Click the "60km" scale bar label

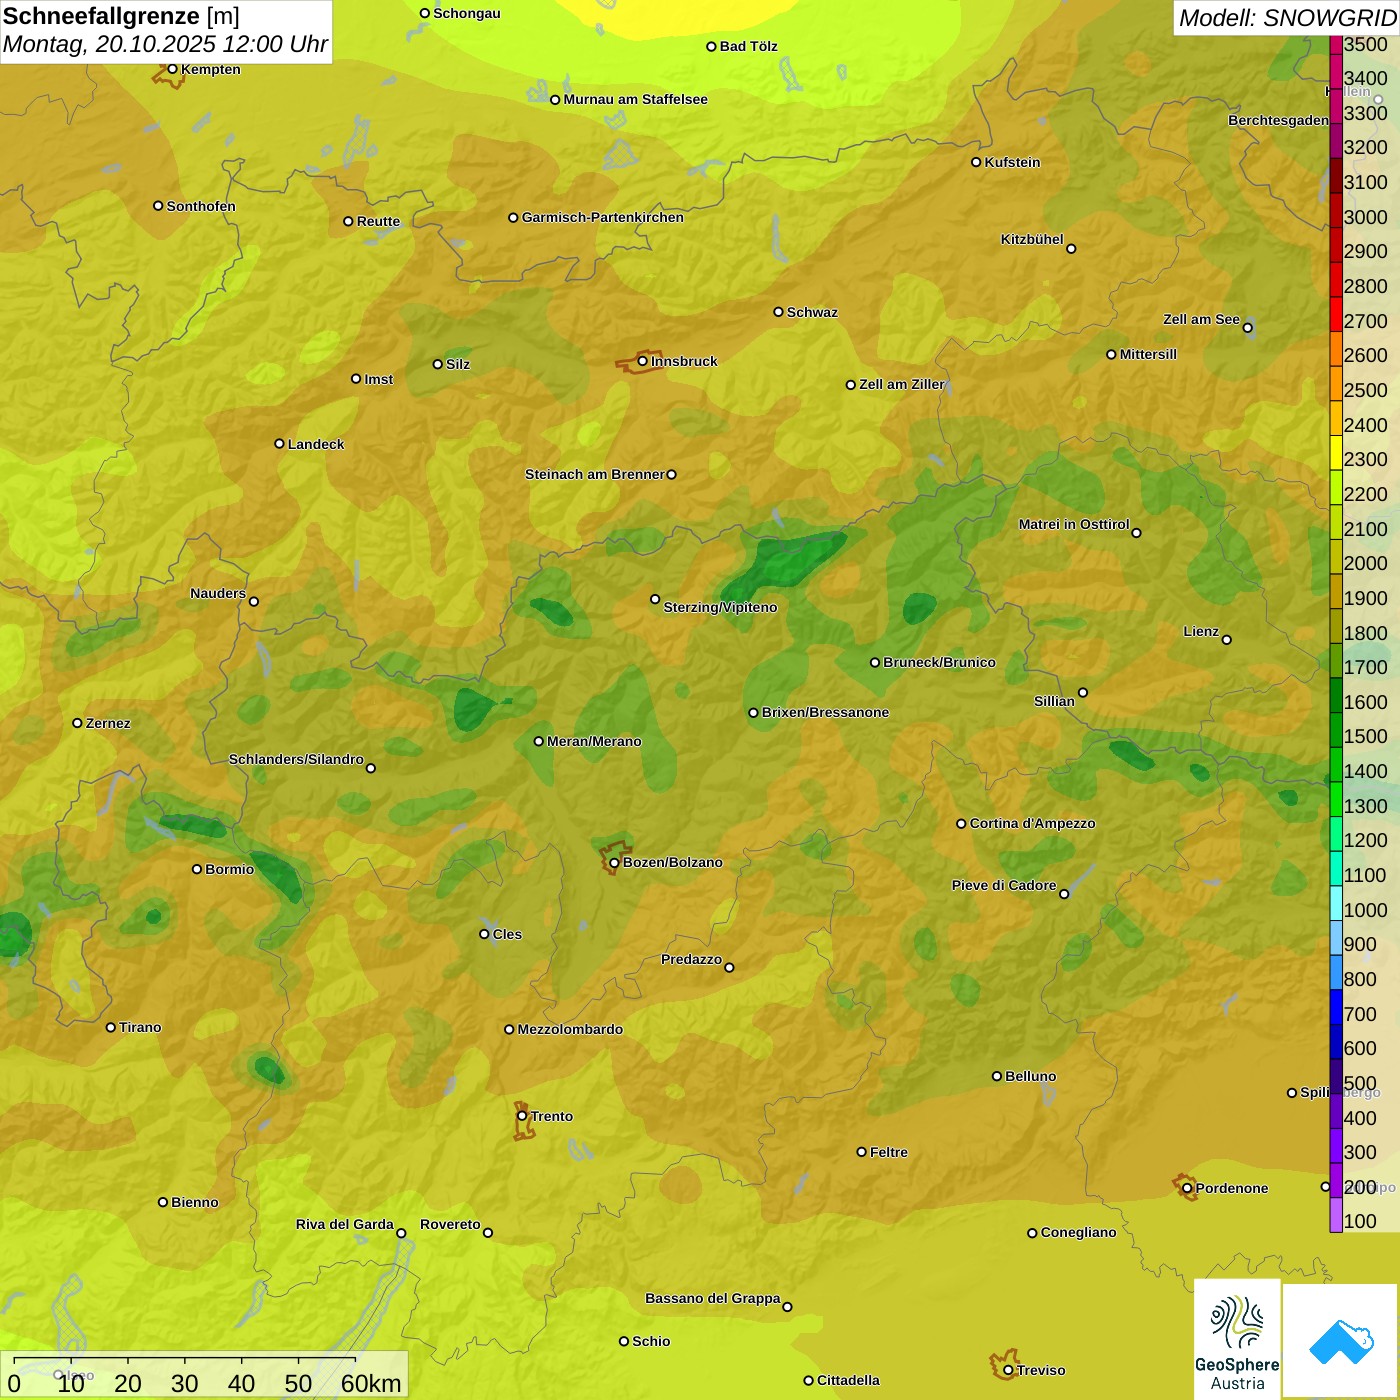coord(371,1384)
